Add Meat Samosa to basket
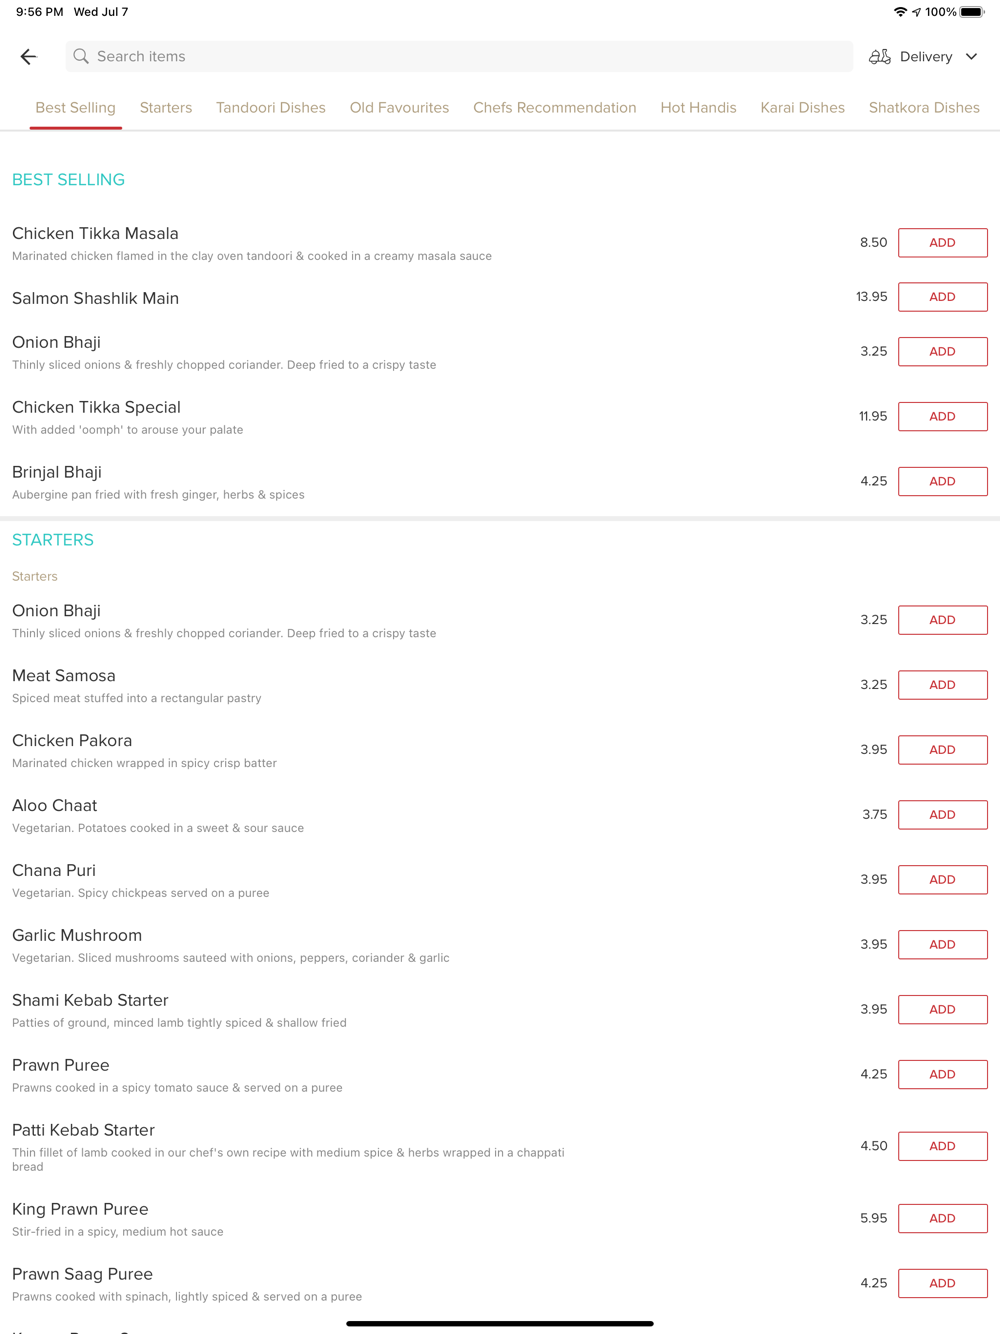 pos(942,685)
